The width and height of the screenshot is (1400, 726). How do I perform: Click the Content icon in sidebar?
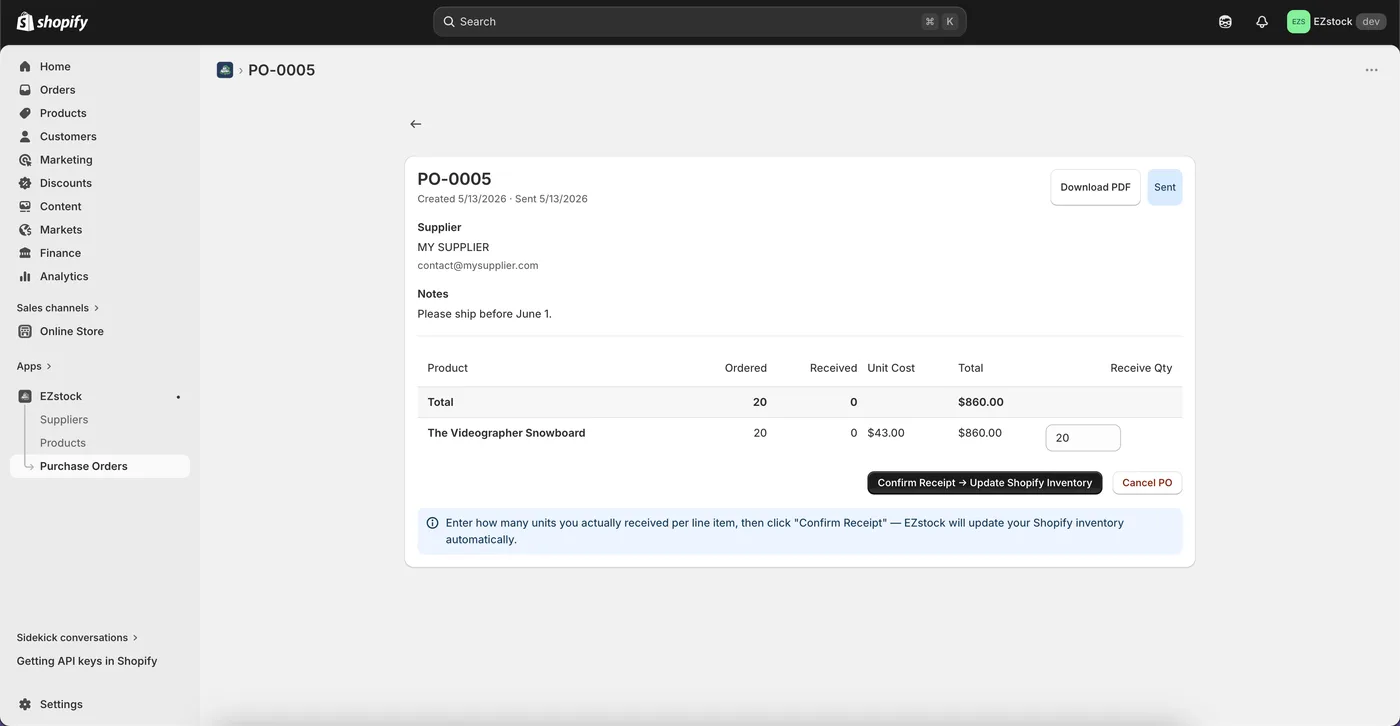click(x=25, y=206)
